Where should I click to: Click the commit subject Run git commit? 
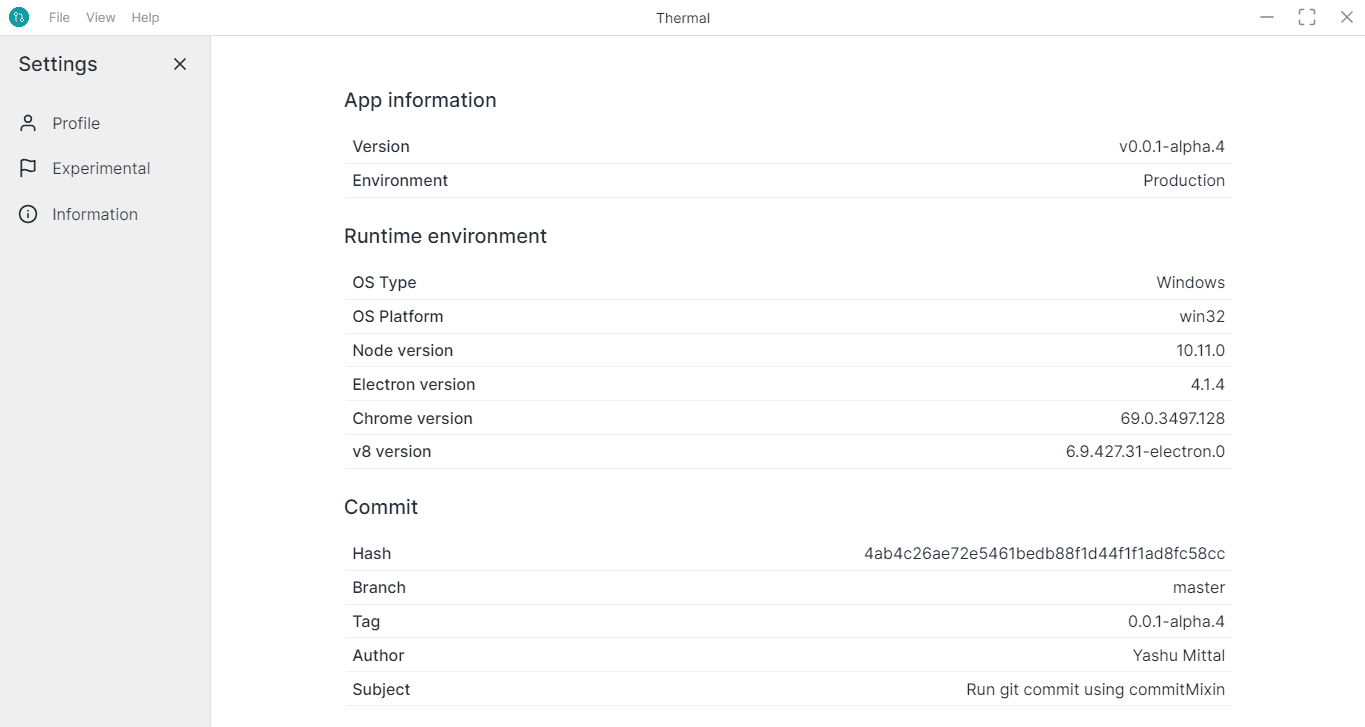[x=1096, y=689]
